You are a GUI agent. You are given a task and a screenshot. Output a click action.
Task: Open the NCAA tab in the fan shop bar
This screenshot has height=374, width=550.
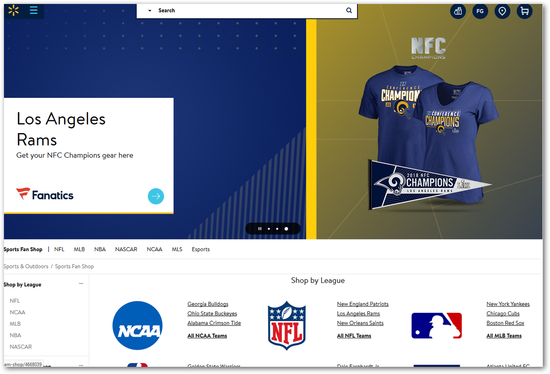click(154, 249)
